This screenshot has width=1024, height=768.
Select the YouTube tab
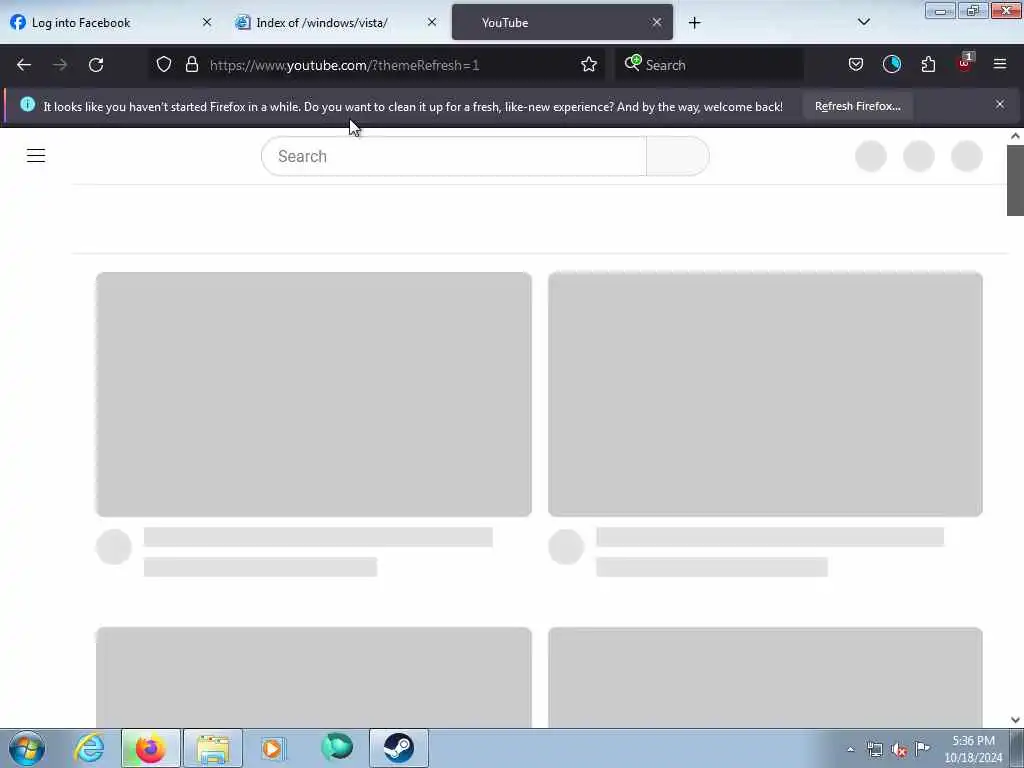coord(562,22)
